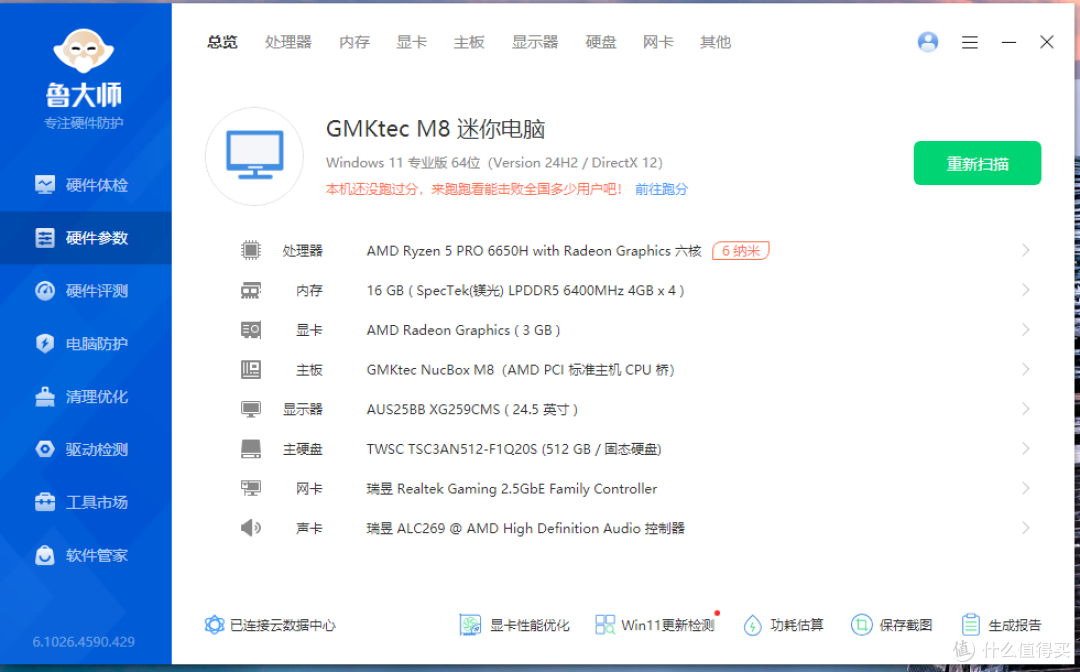1080x672 pixels.
Task: Click 已连接云数据中心 status
Action: click(x=271, y=625)
